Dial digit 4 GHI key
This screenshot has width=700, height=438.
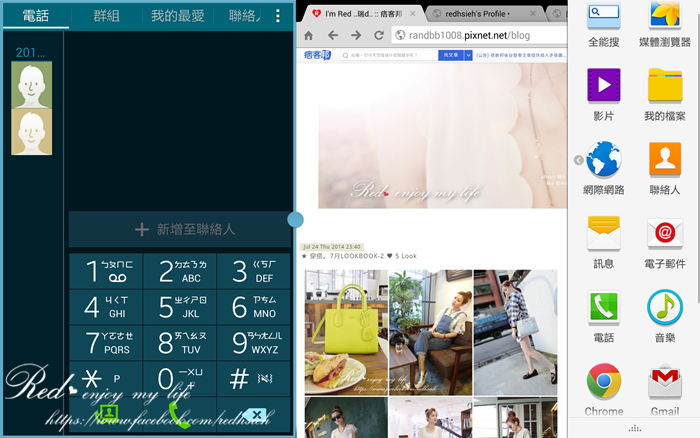pyautogui.click(x=106, y=307)
